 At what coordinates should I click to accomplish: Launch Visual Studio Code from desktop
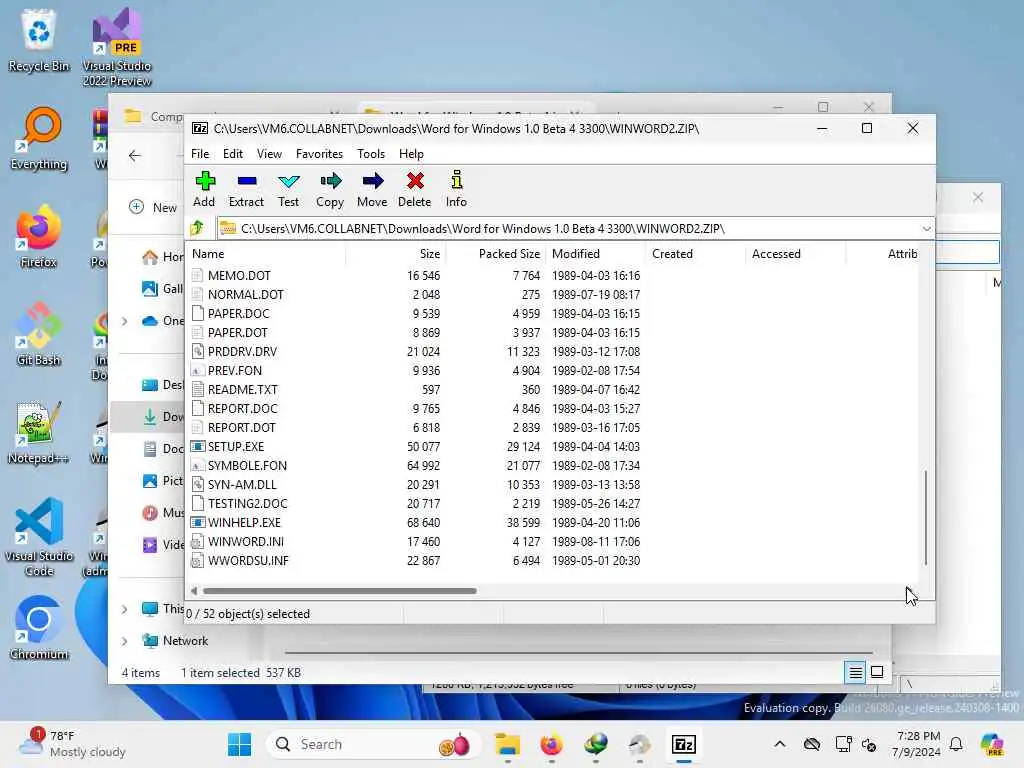point(39,537)
